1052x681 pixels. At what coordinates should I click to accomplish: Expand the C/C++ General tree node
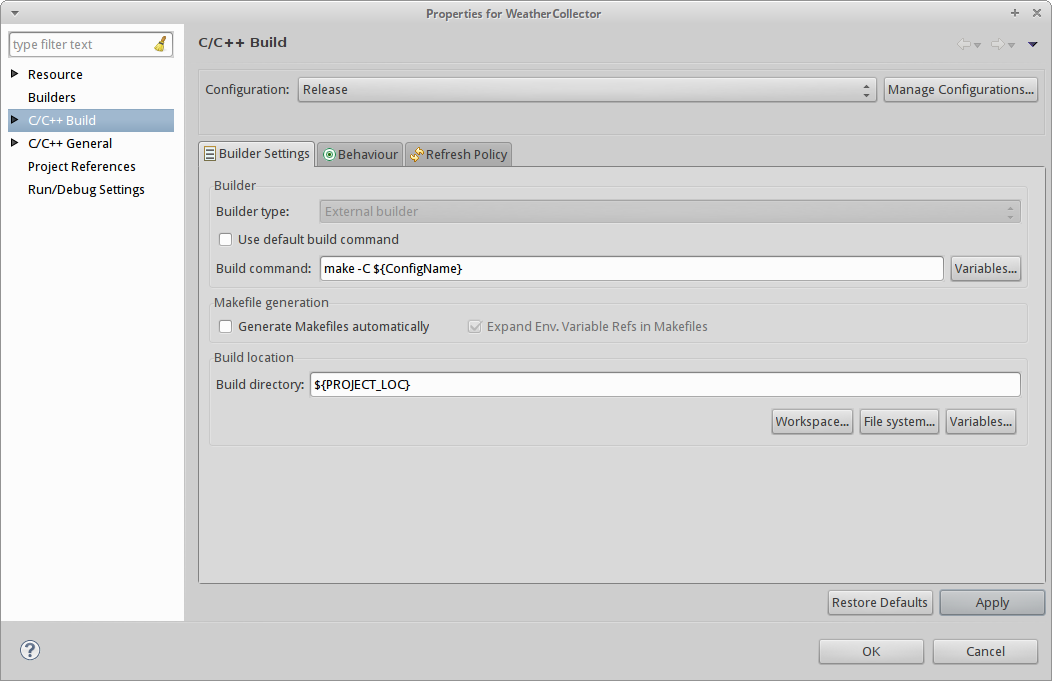coord(14,143)
